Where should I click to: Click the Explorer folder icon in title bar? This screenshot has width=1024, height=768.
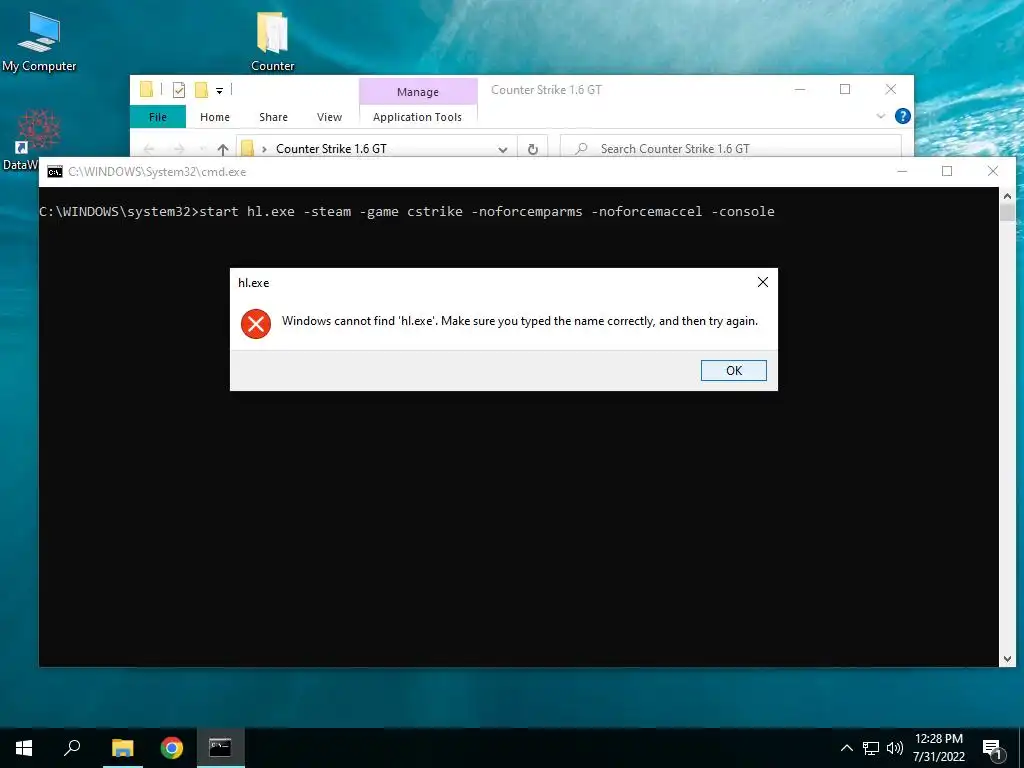click(x=146, y=89)
